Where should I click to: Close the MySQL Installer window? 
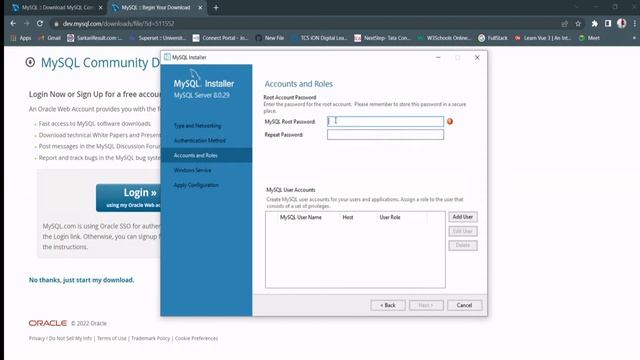477,58
